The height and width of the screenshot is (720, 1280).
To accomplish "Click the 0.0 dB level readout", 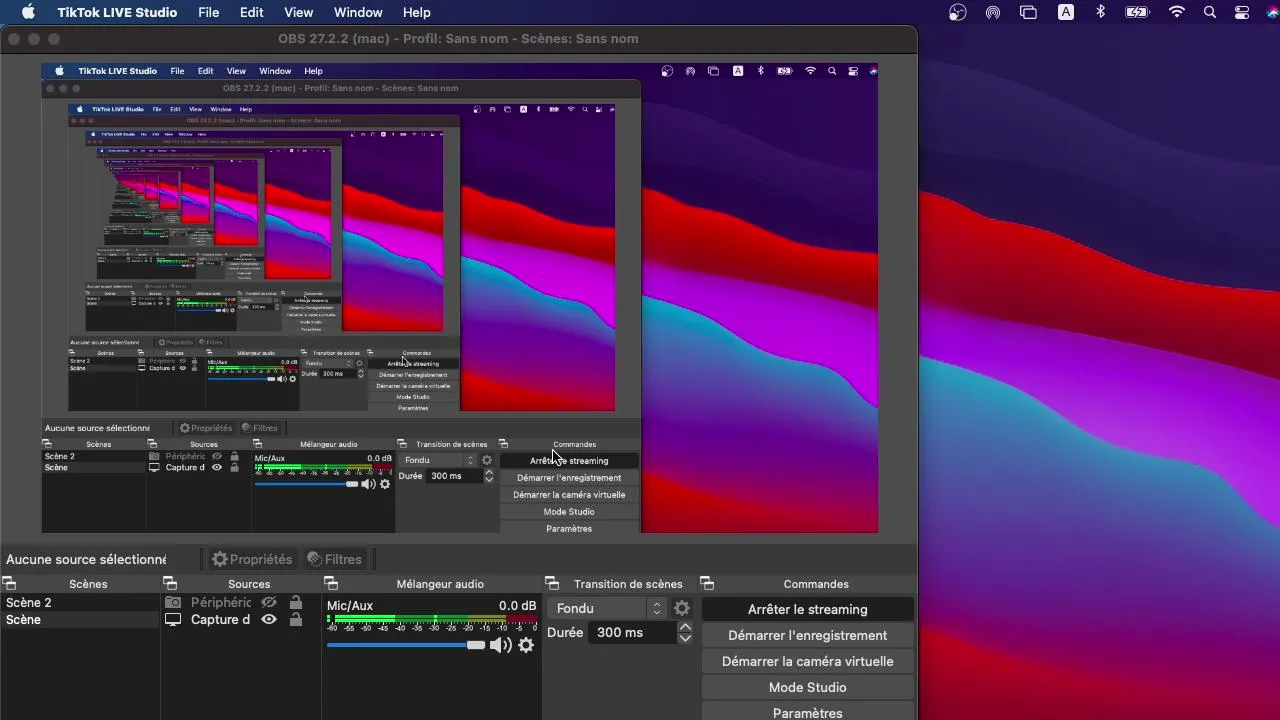I will 517,605.
